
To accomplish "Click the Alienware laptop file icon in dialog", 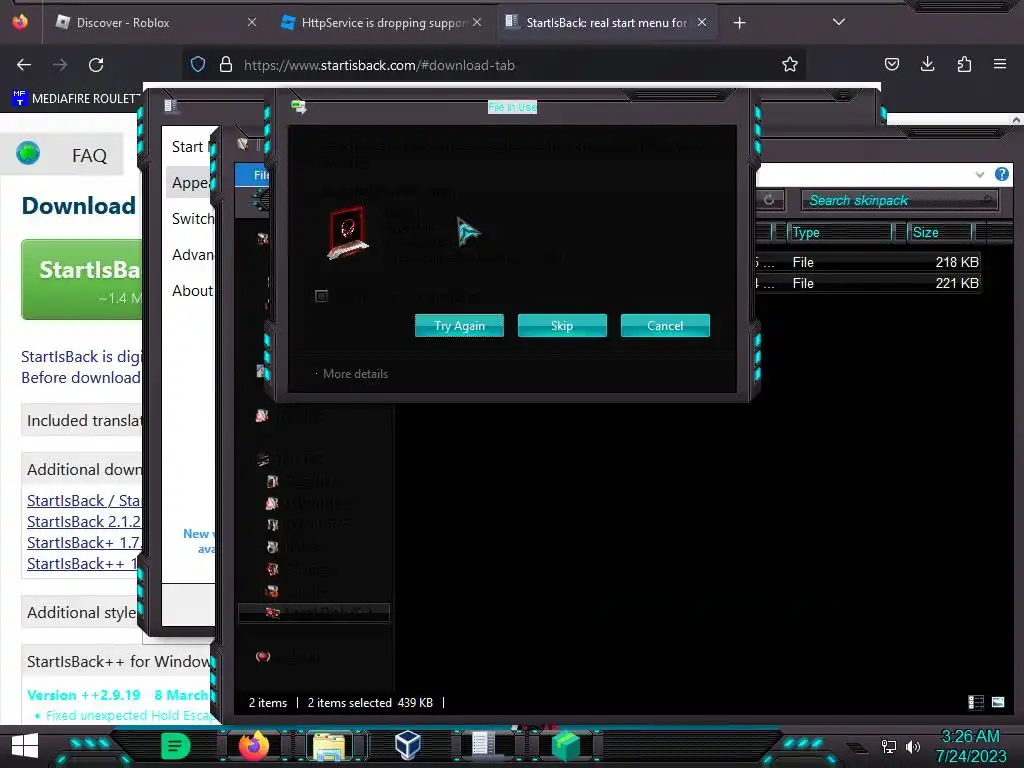I will (x=347, y=232).
